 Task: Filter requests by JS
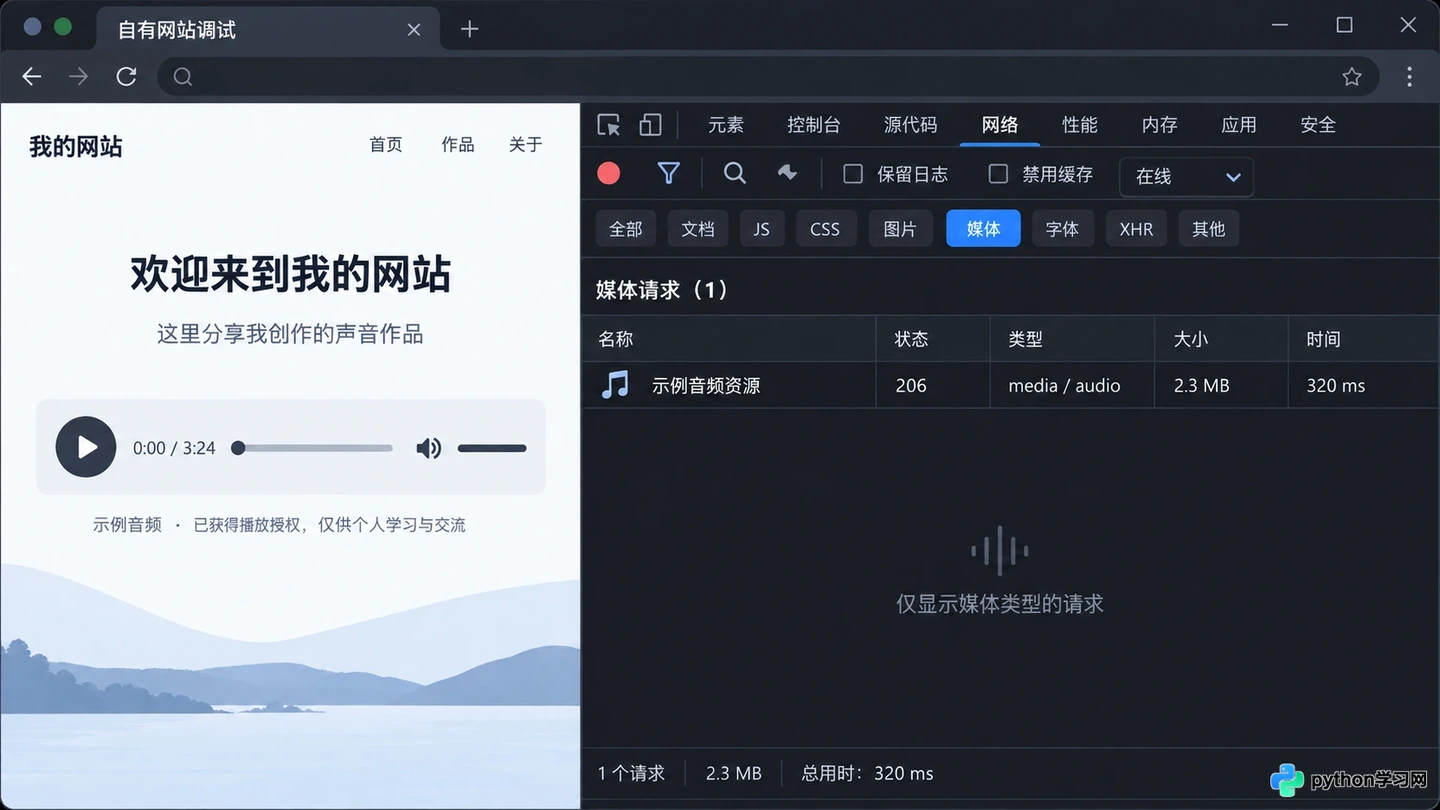pyautogui.click(x=762, y=229)
